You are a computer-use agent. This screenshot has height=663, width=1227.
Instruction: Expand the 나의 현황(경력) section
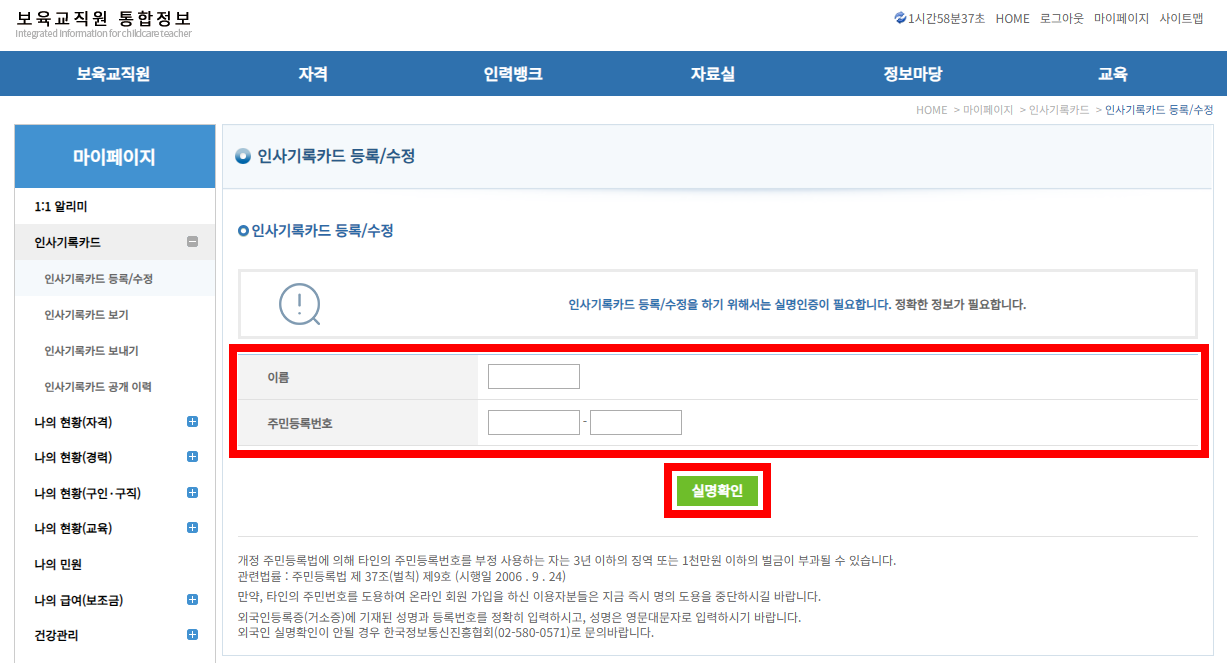[193, 457]
